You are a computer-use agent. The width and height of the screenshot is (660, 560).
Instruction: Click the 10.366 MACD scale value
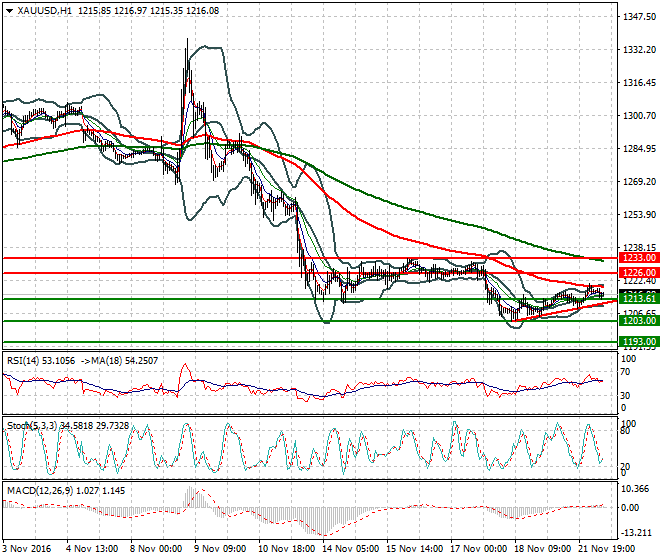point(635,489)
